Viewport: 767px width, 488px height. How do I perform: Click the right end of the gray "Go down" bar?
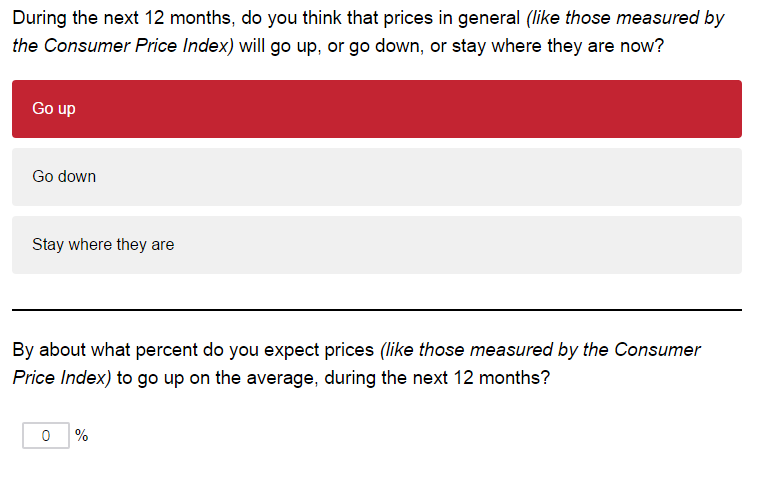(730, 177)
